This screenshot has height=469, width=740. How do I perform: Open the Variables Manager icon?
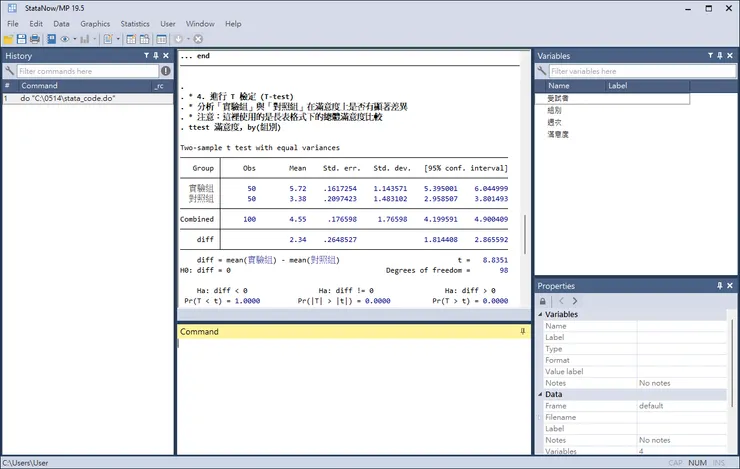(161, 39)
